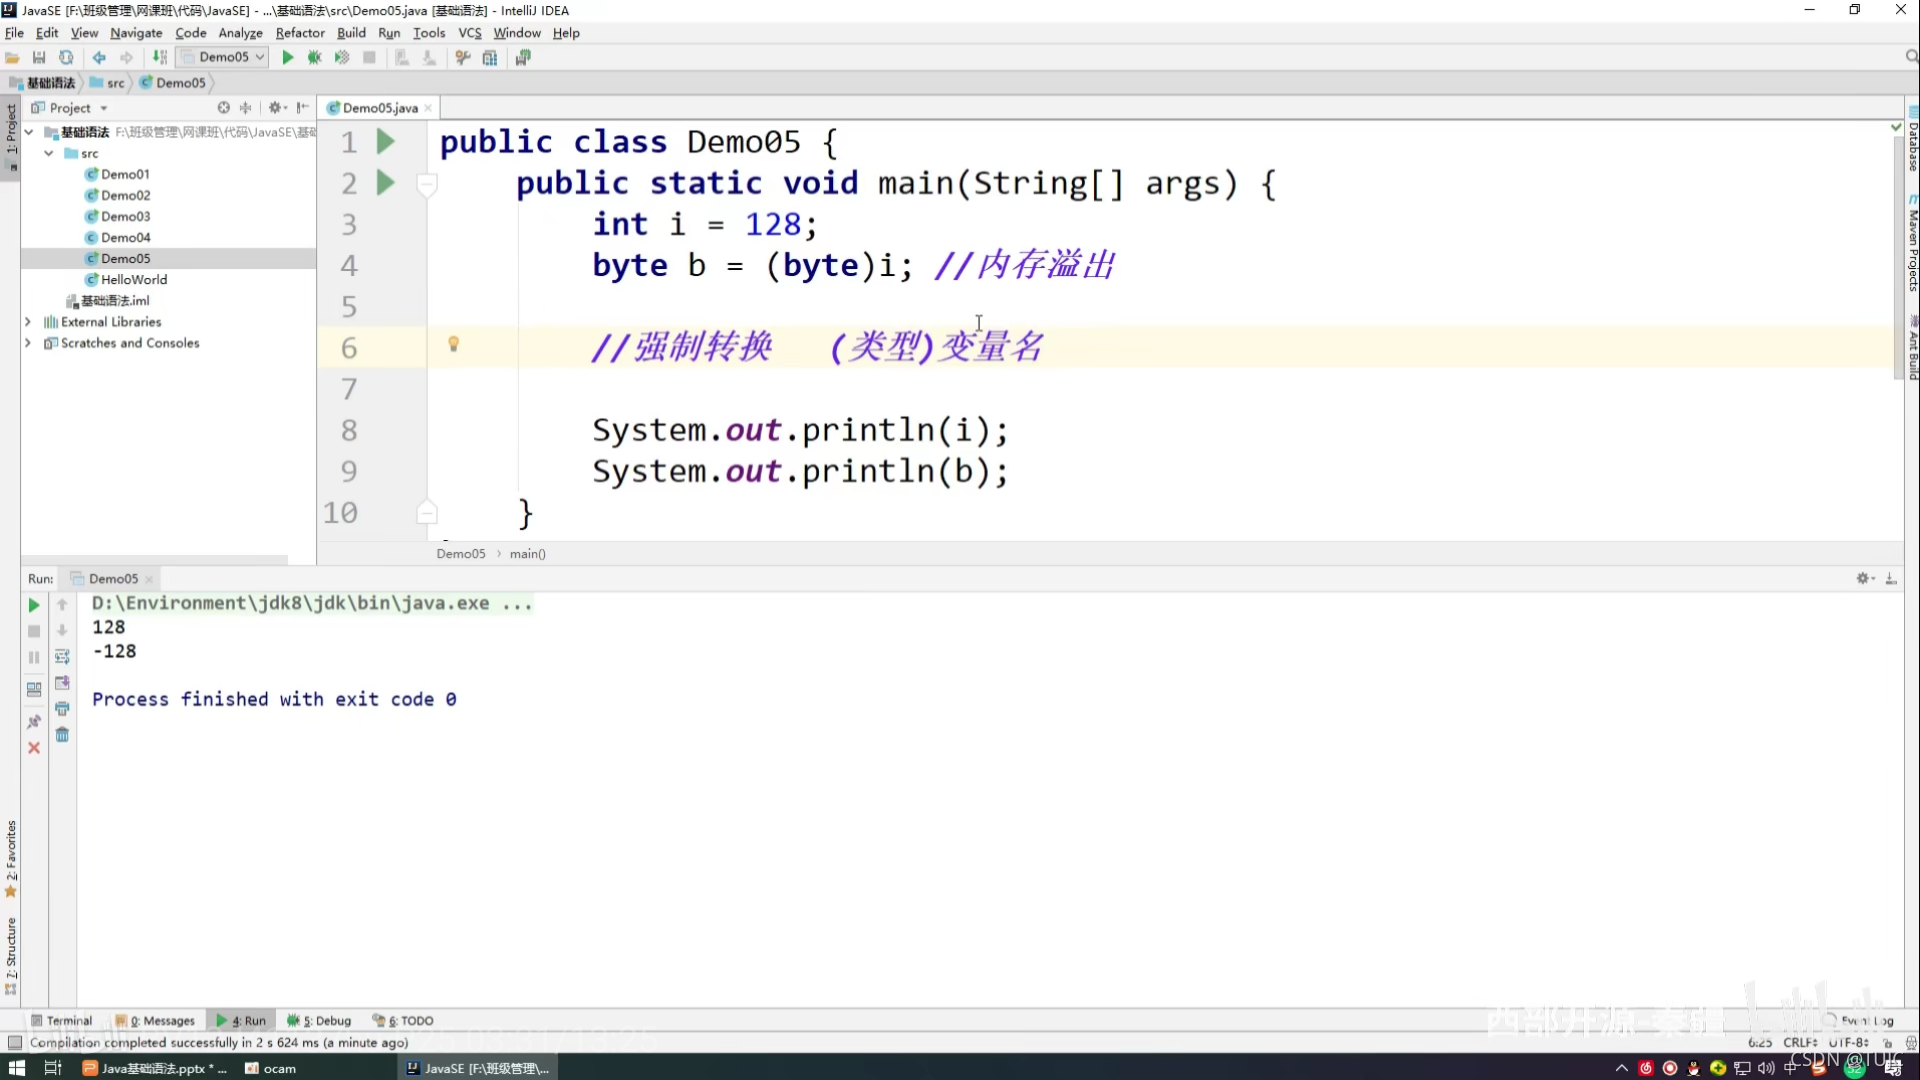Click the External Libraries tree node
Screen dimensions: 1920x1080
click(x=111, y=322)
